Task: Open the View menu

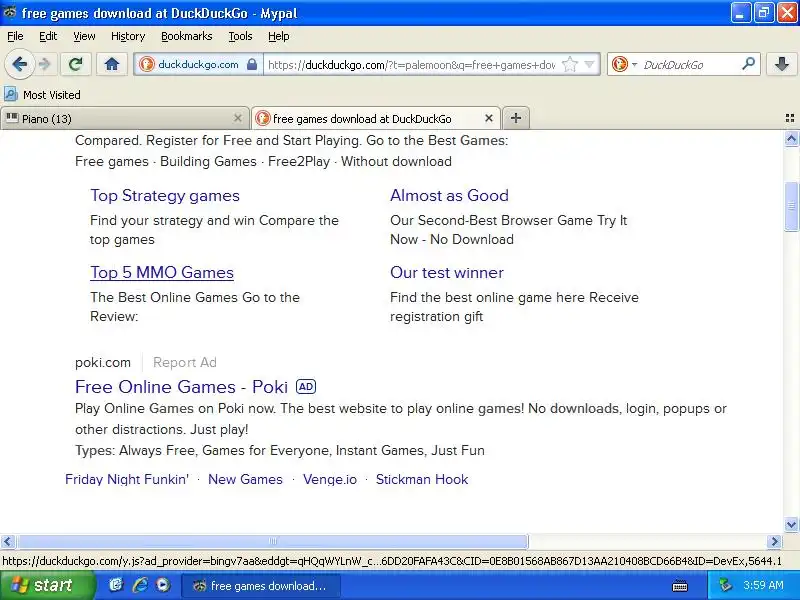Action: coord(84,36)
